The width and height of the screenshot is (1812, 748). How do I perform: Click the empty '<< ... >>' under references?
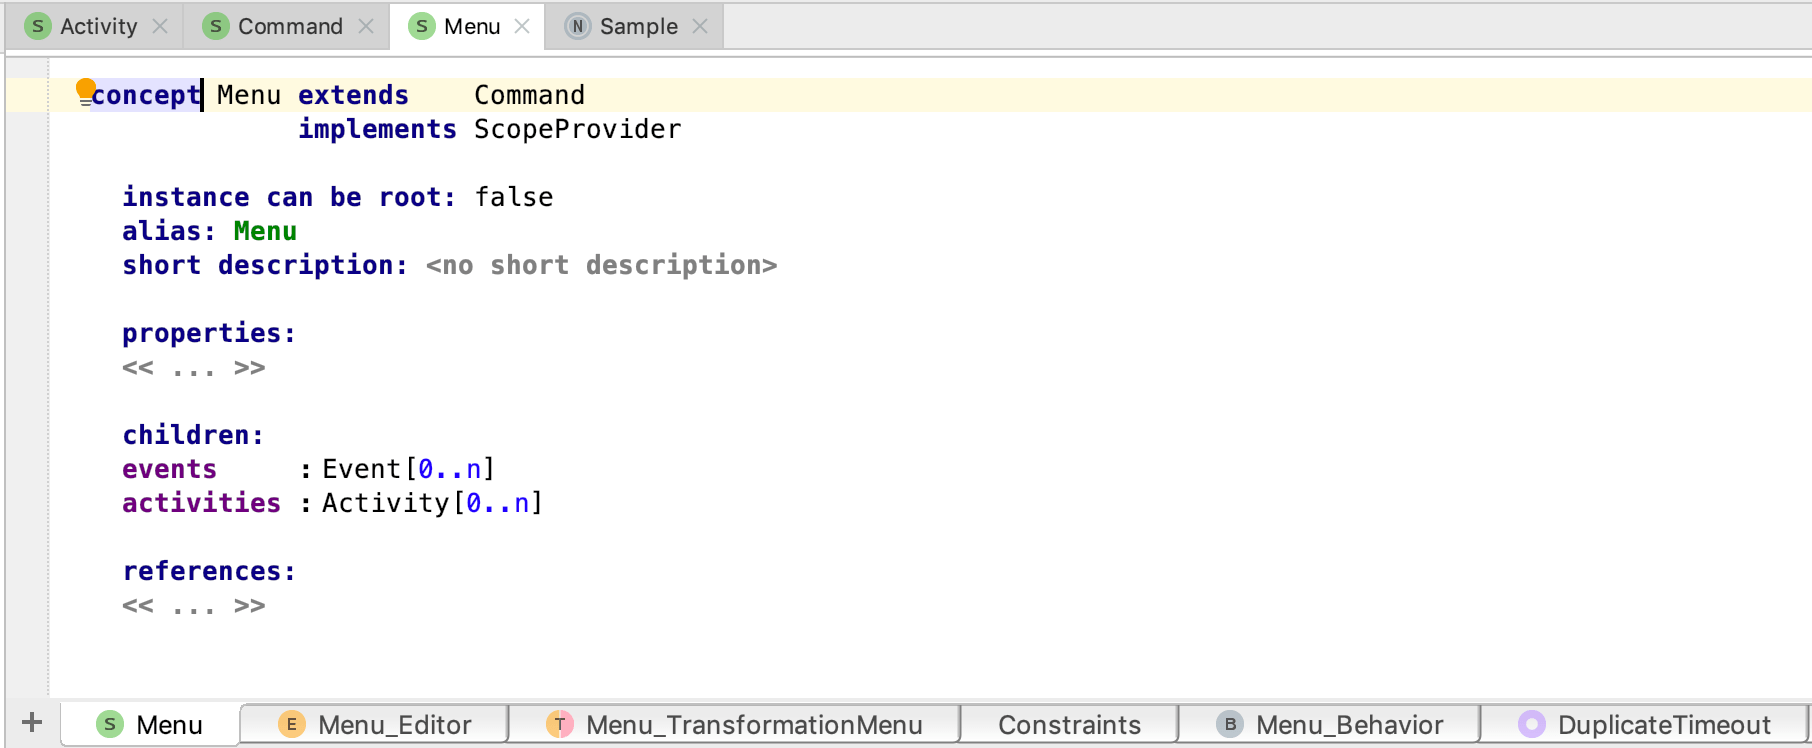pyautogui.click(x=193, y=606)
